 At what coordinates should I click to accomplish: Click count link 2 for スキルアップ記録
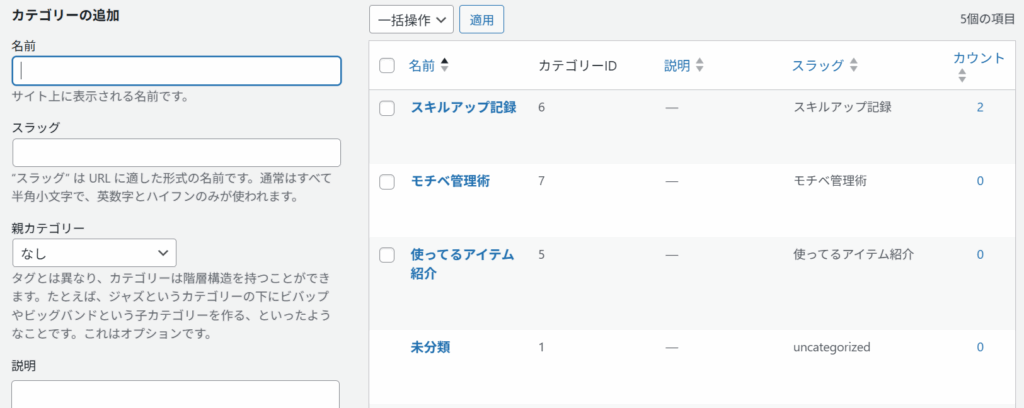[980, 108]
